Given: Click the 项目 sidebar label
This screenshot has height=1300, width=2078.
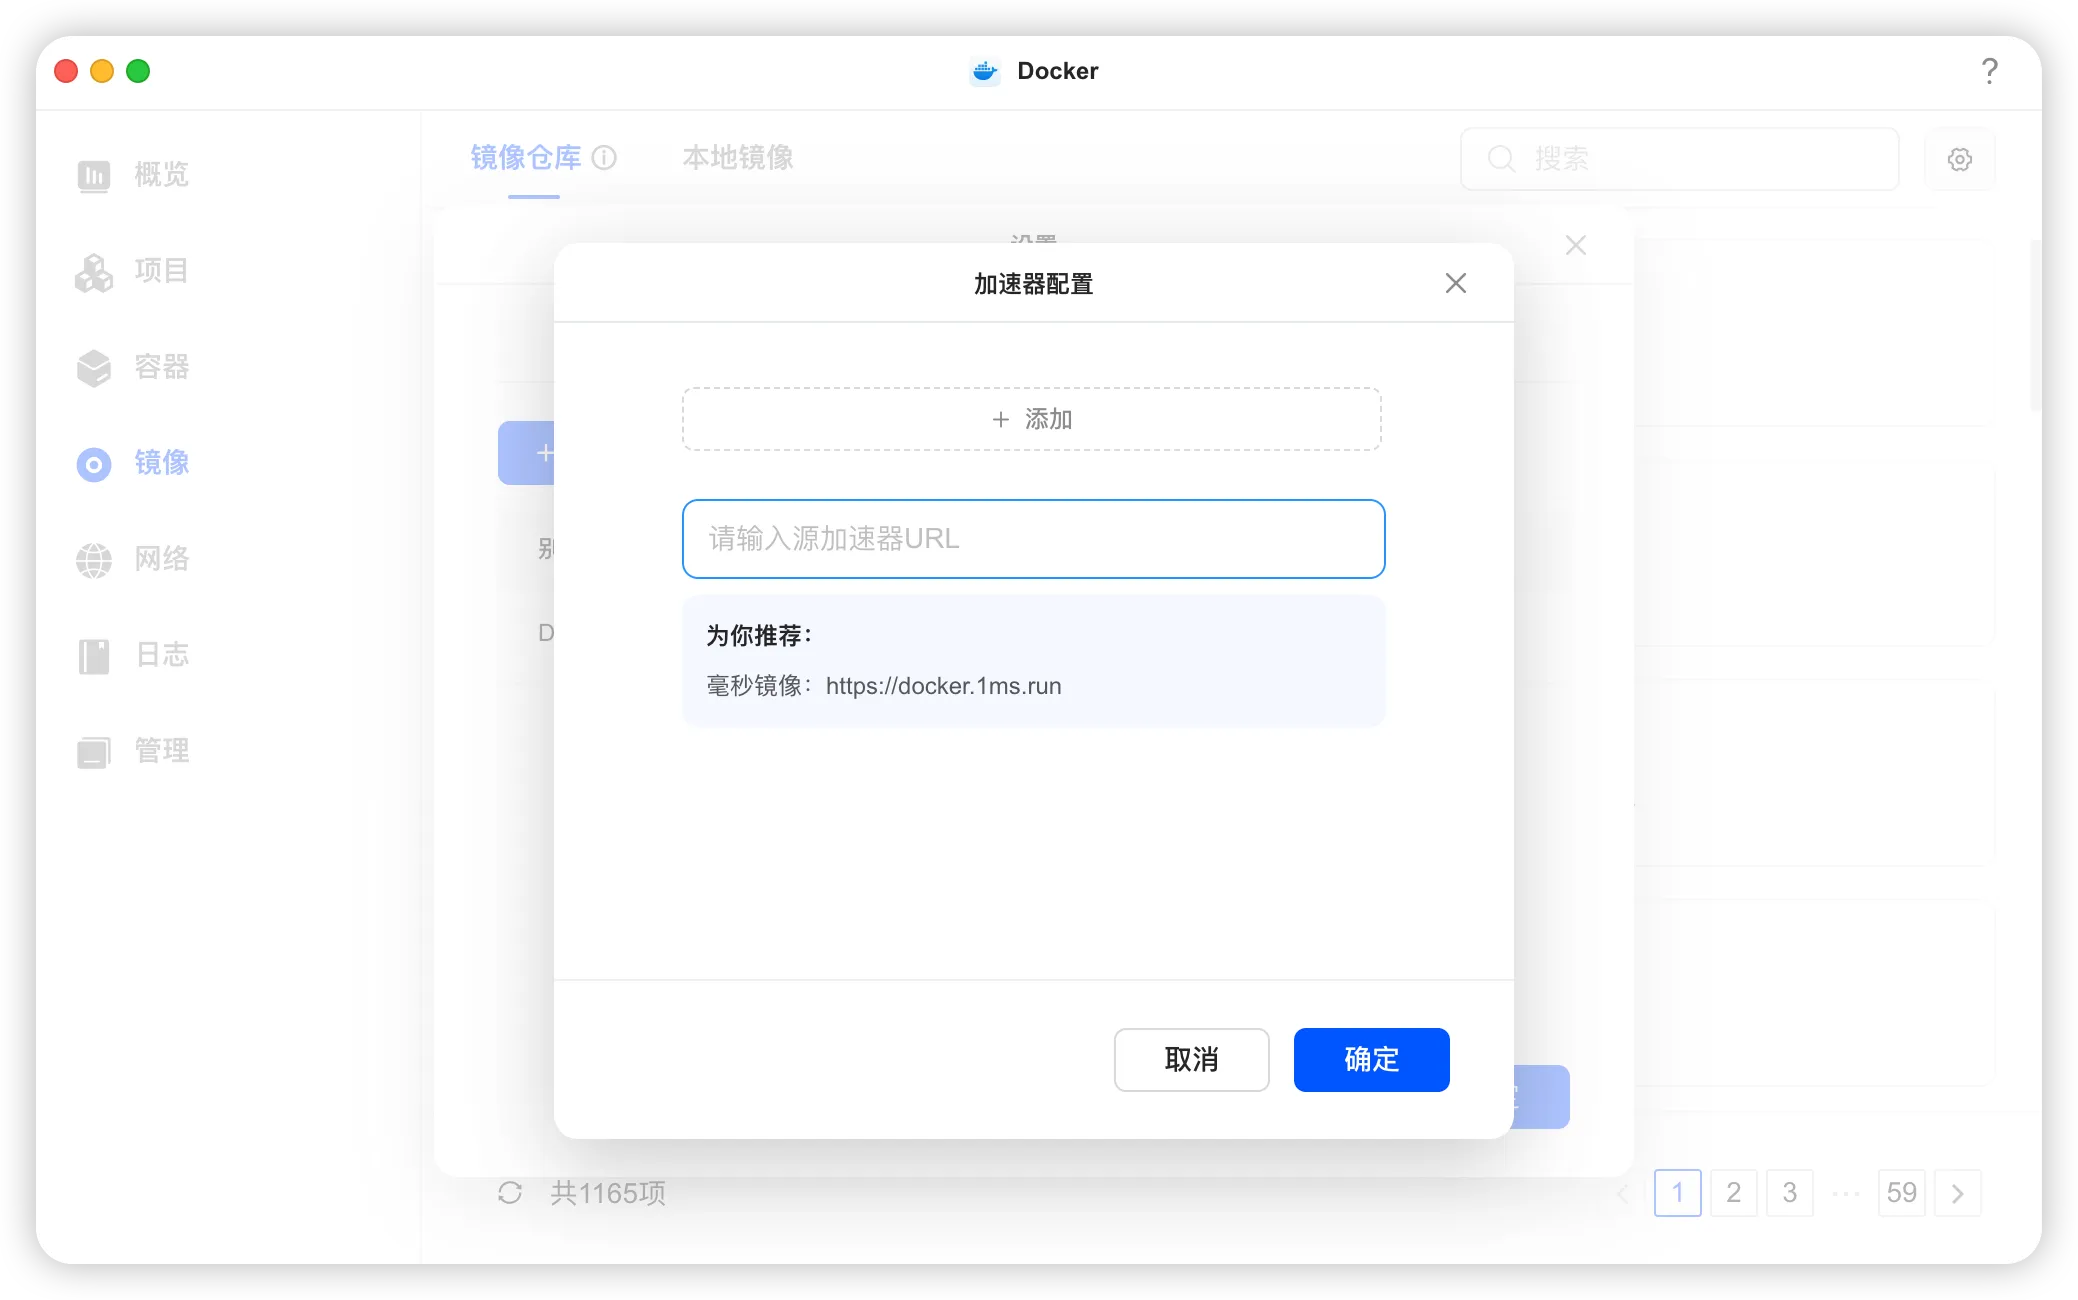Looking at the screenshot, I should [x=162, y=271].
